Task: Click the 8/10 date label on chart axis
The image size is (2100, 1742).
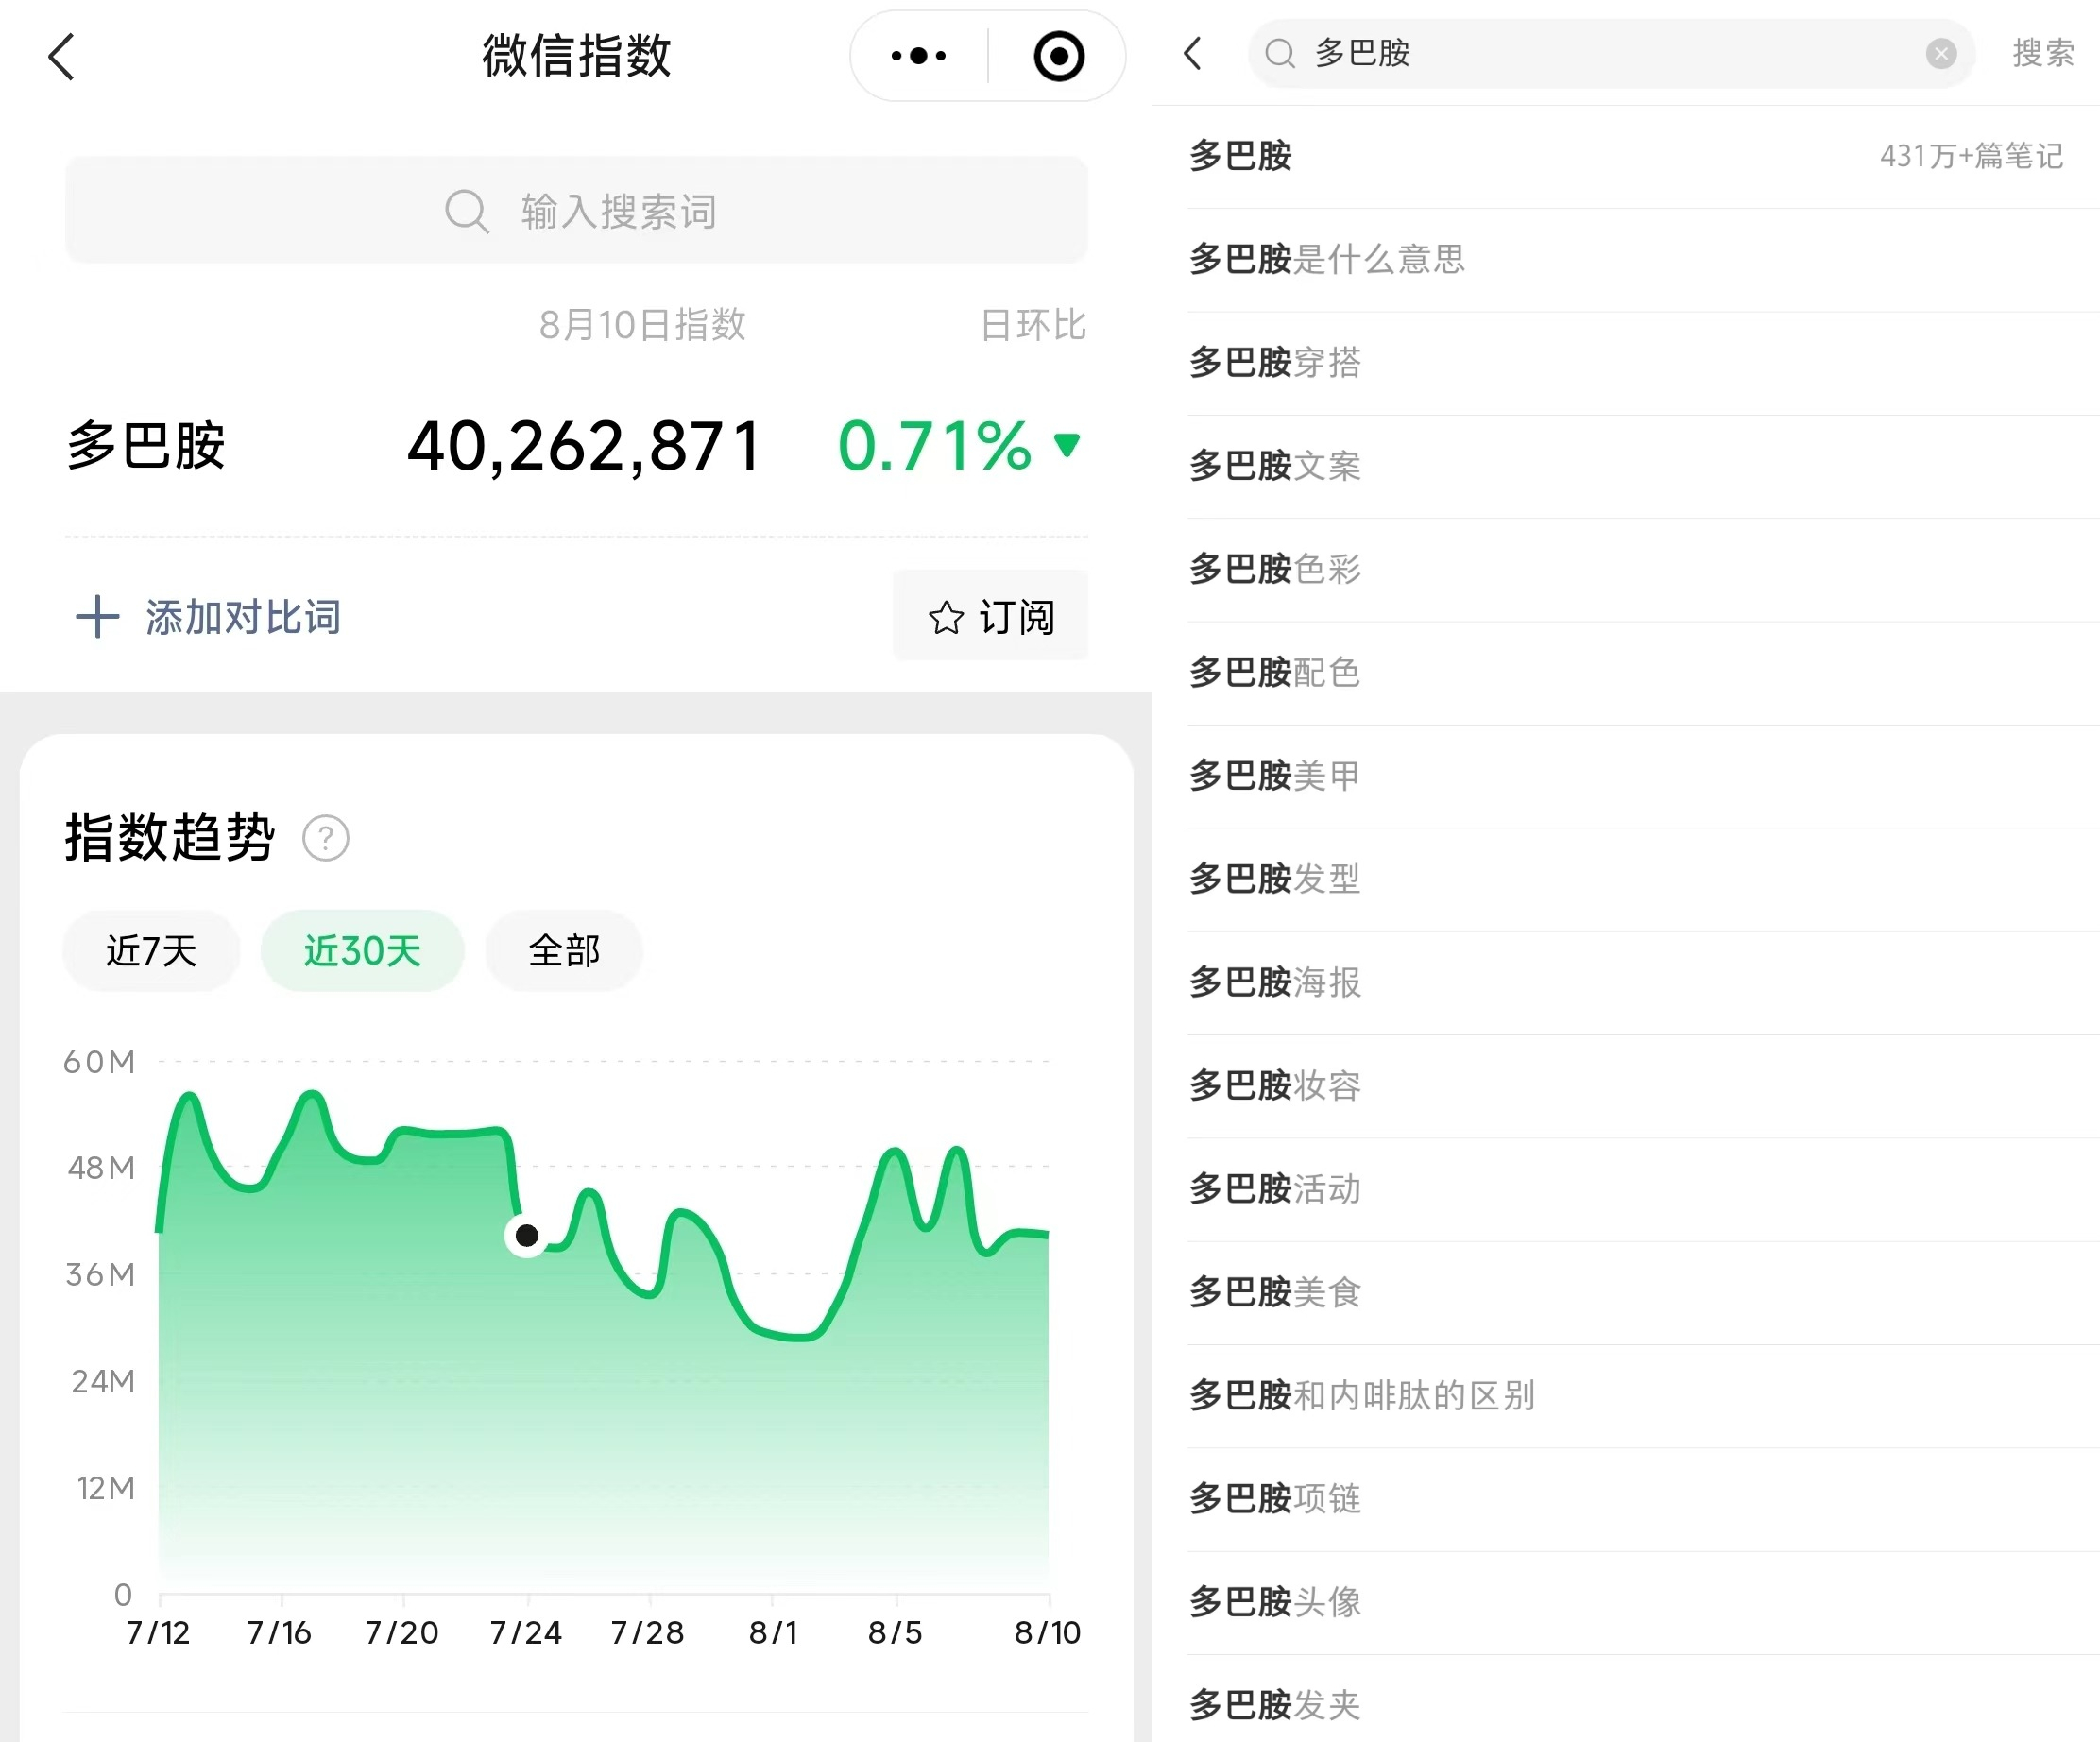Action: 1047,1633
